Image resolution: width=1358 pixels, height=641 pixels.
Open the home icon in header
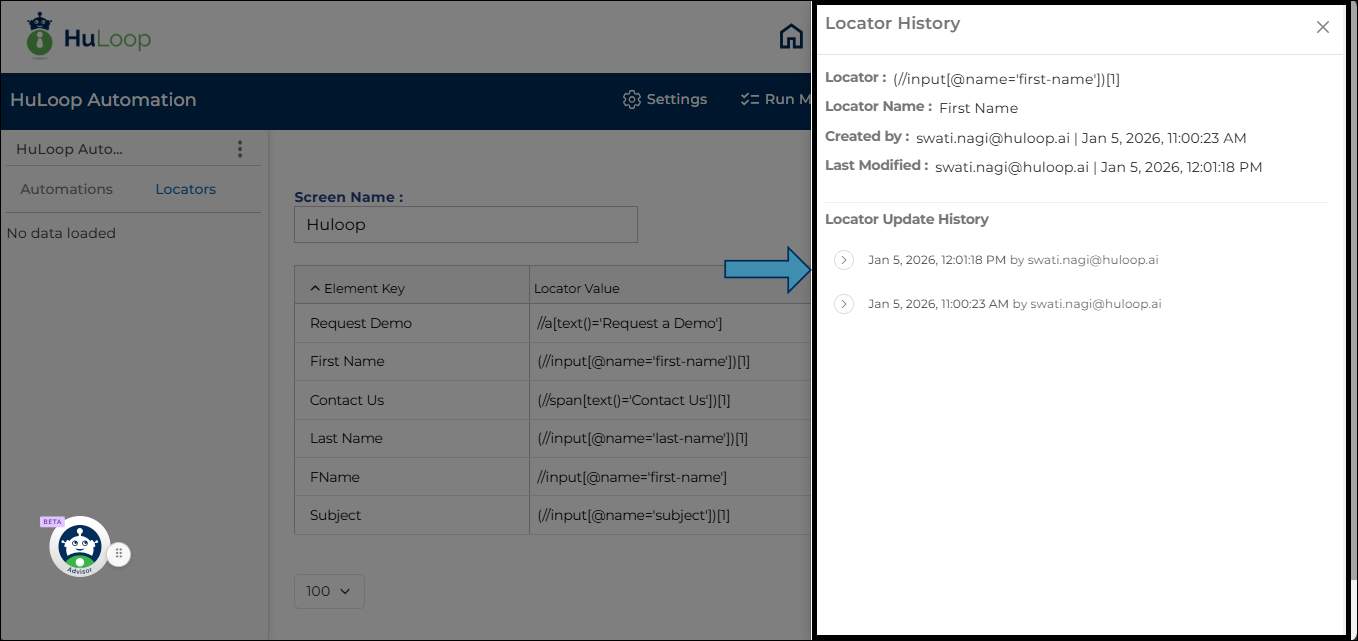pos(791,37)
